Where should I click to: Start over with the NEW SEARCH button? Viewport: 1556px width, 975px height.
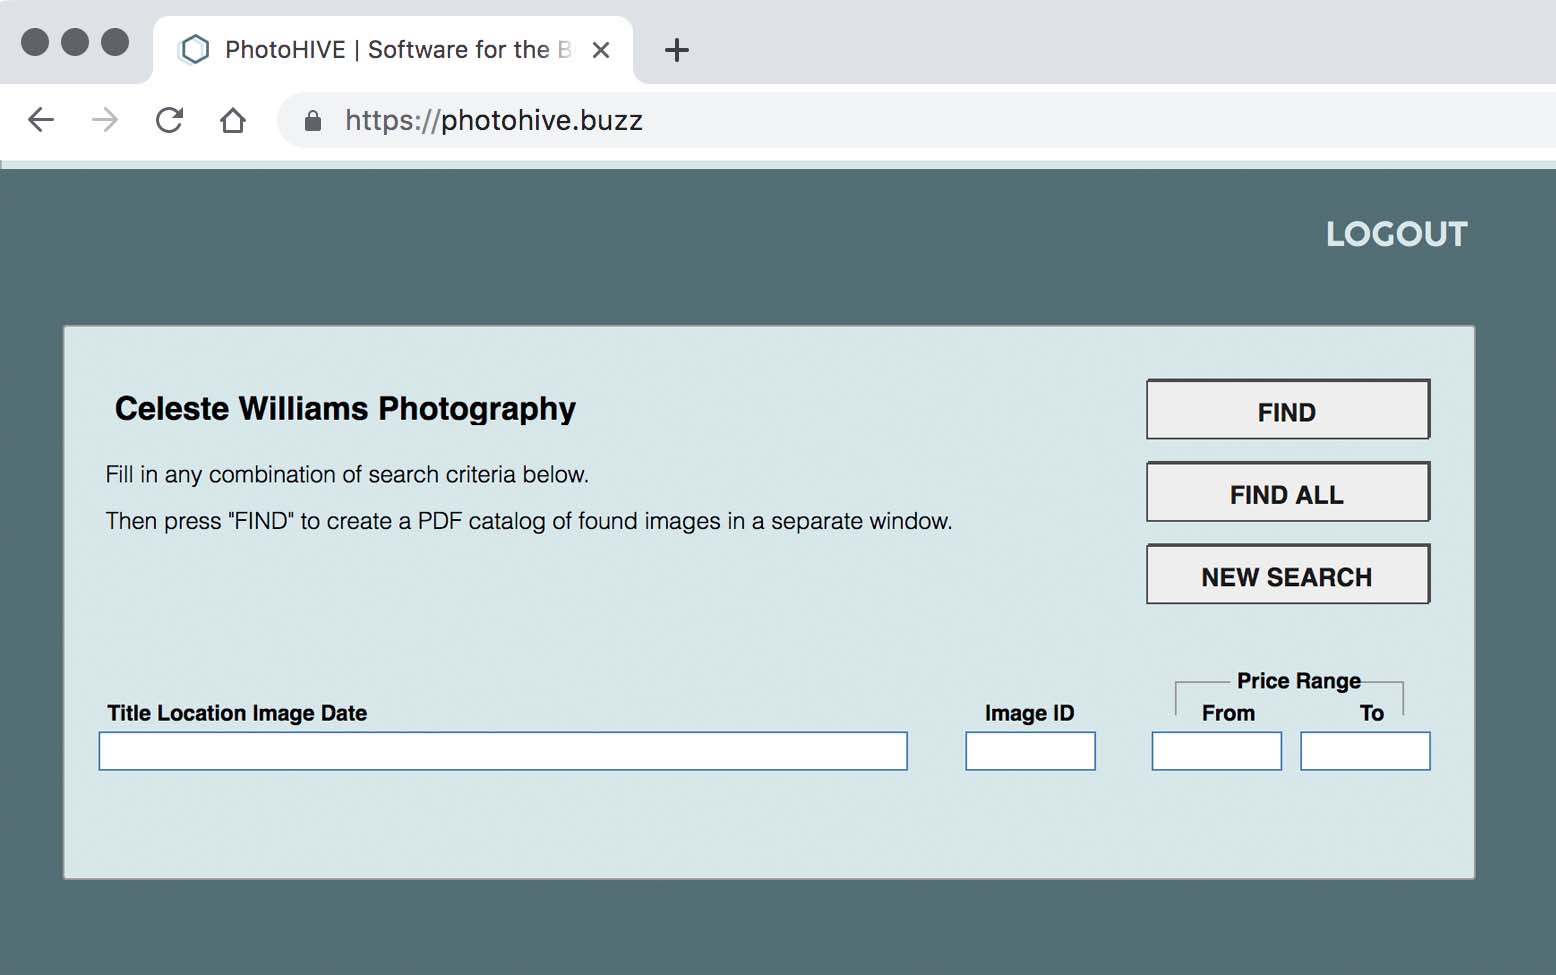pyautogui.click(x=1287, y=575)
